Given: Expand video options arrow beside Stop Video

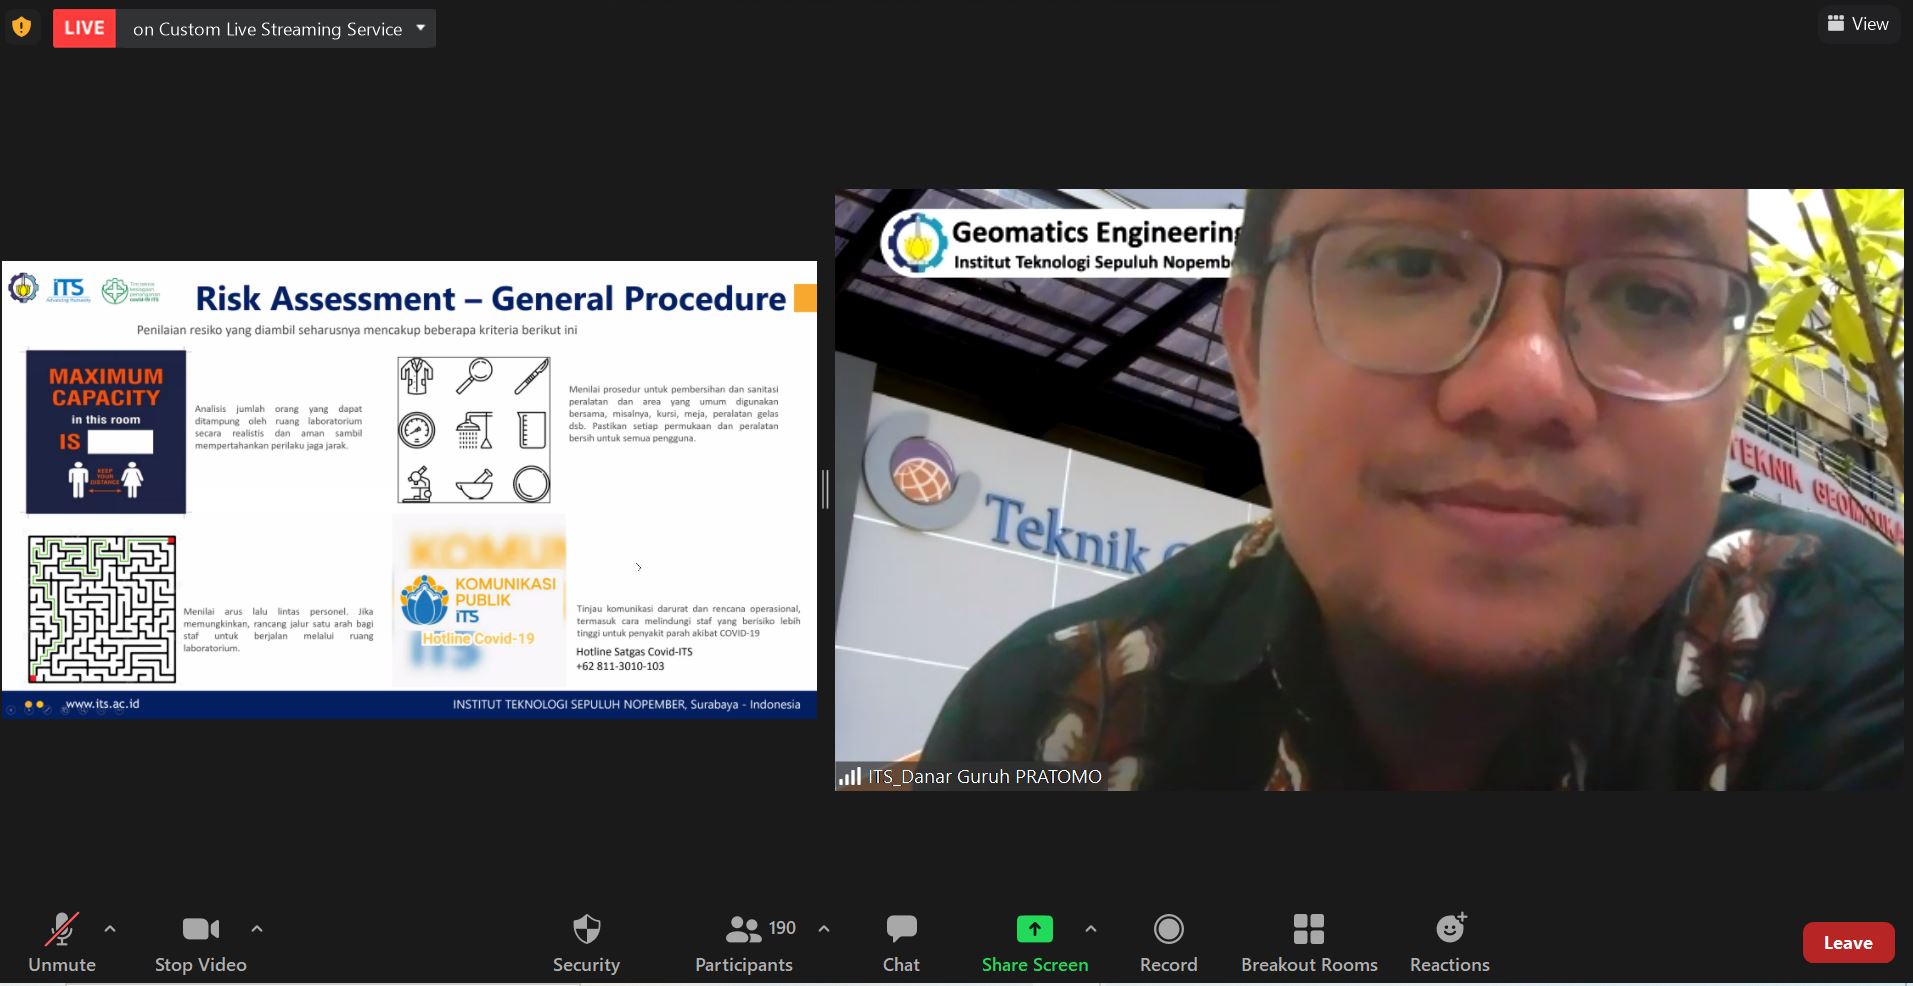Looking at the screenshot, I should tap(257, 929).
